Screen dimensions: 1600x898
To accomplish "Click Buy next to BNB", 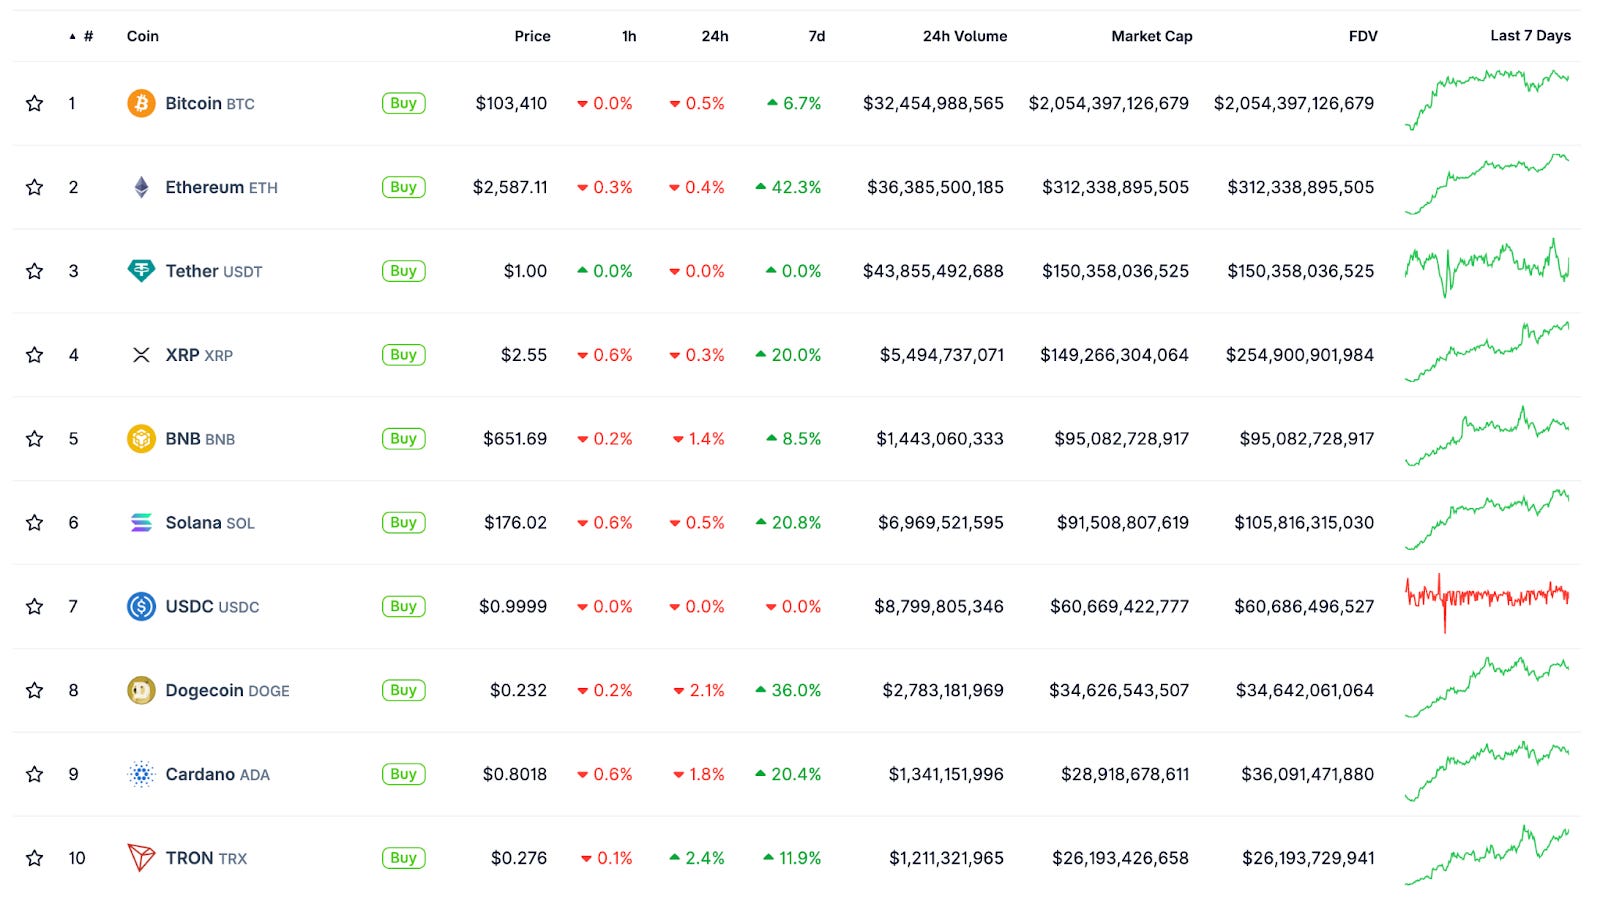I will tap(404, 439).
